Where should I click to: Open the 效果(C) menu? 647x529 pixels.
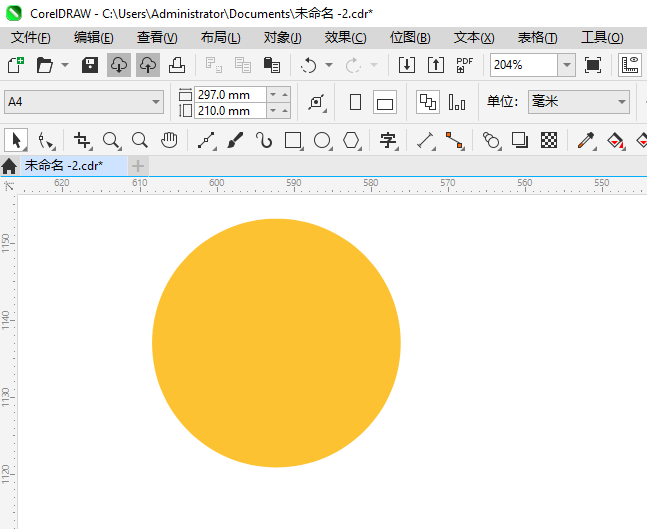345,37
